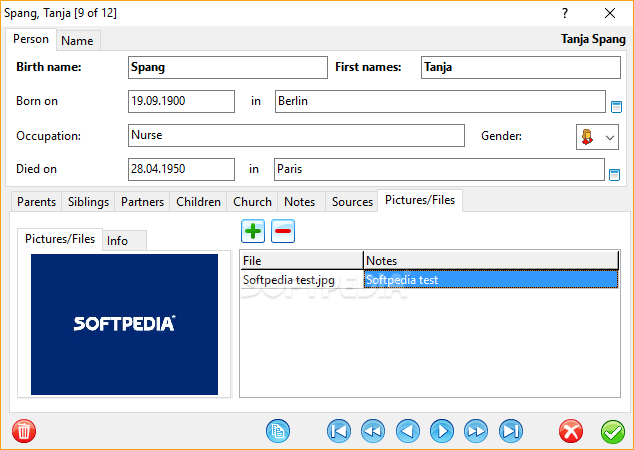Open the death place details icon next to Paris

coord(615,175)
